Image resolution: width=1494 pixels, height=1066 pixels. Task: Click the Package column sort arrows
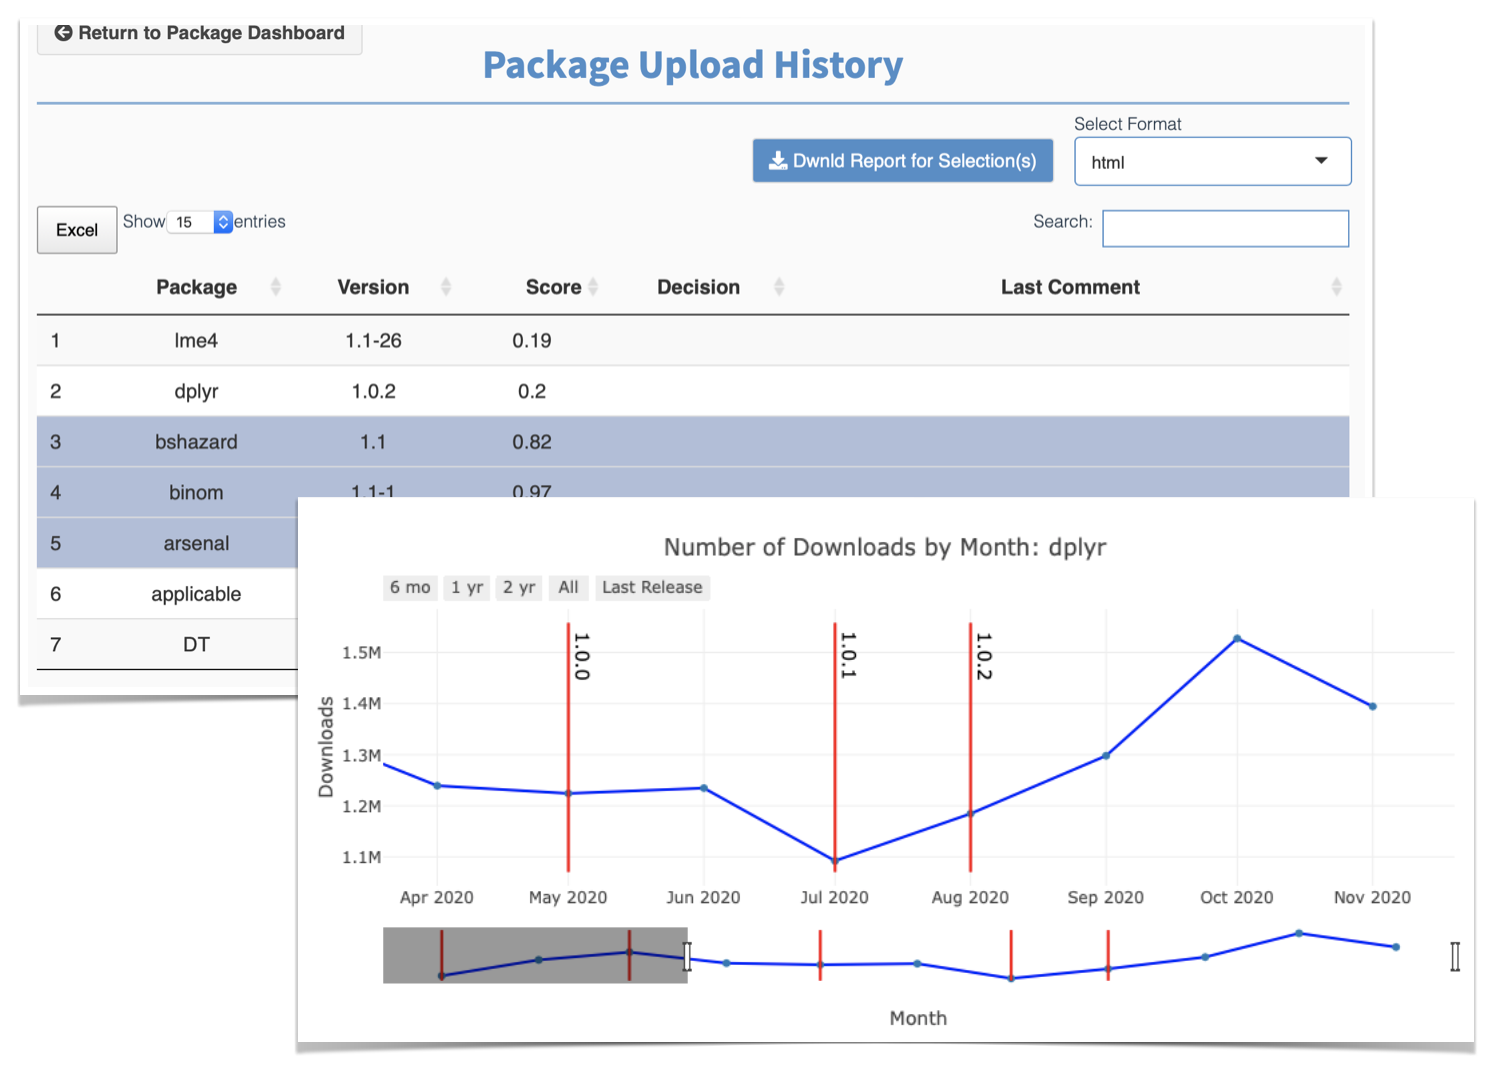pos(275,287)
